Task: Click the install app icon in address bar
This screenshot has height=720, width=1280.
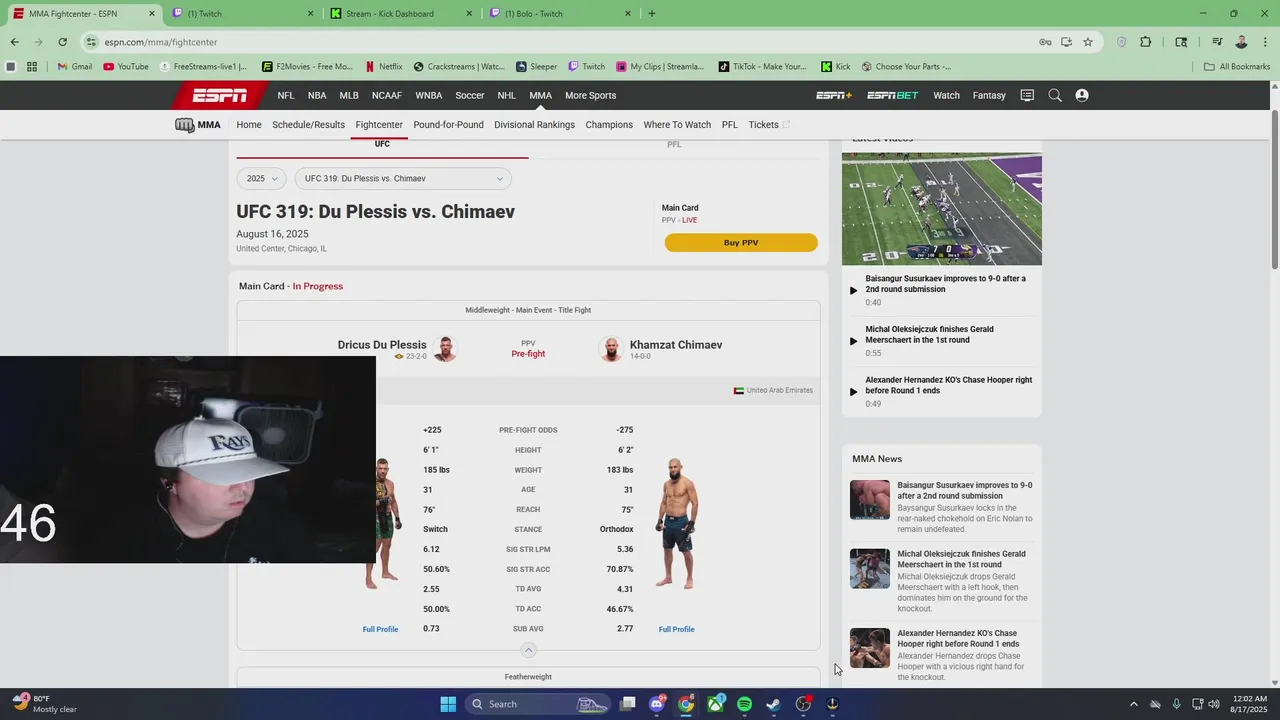Action: coord(1066,42)
